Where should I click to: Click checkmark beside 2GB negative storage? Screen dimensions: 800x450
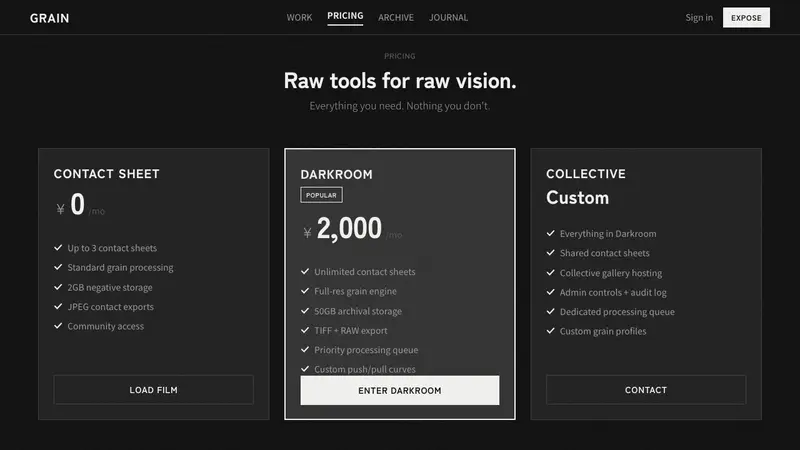(x=58, y=287)
